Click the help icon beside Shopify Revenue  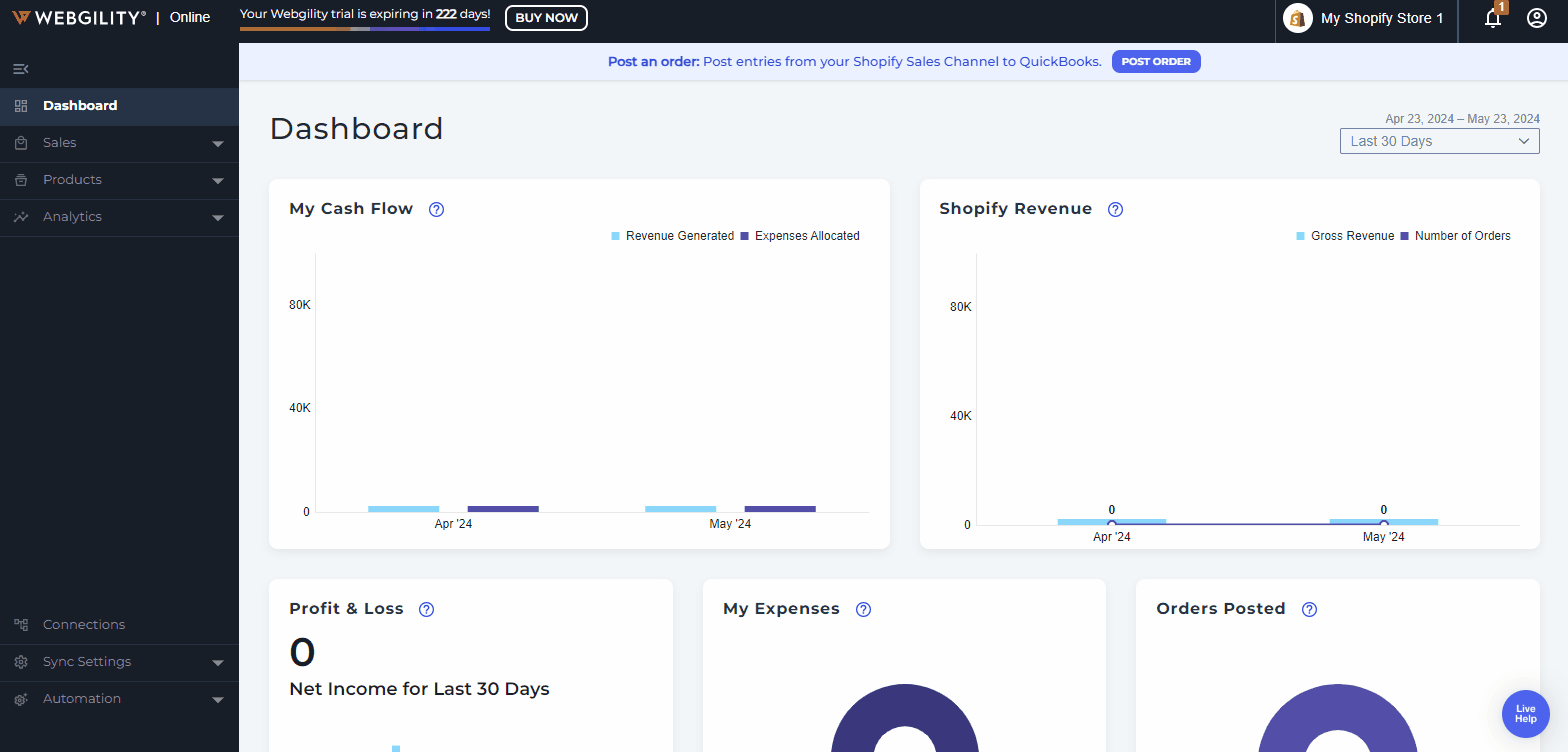(x=1116, y=209)
